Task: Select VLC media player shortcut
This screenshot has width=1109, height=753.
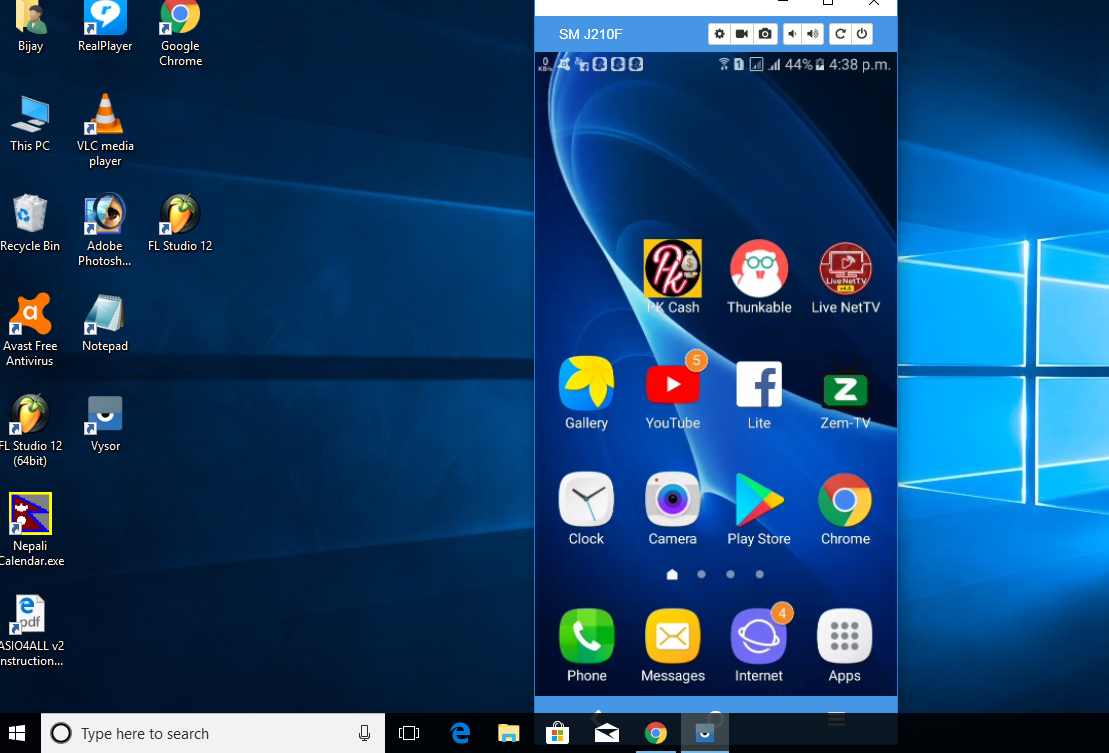Action: coord(105,131)
